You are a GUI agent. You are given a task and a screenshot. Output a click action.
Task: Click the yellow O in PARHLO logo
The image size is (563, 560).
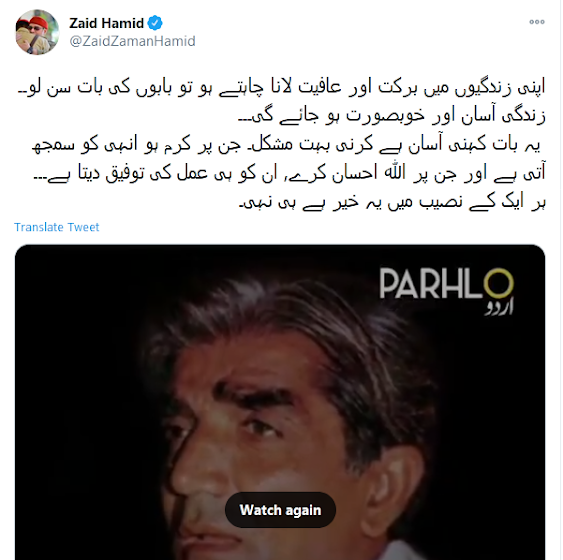tap(499, 284)
